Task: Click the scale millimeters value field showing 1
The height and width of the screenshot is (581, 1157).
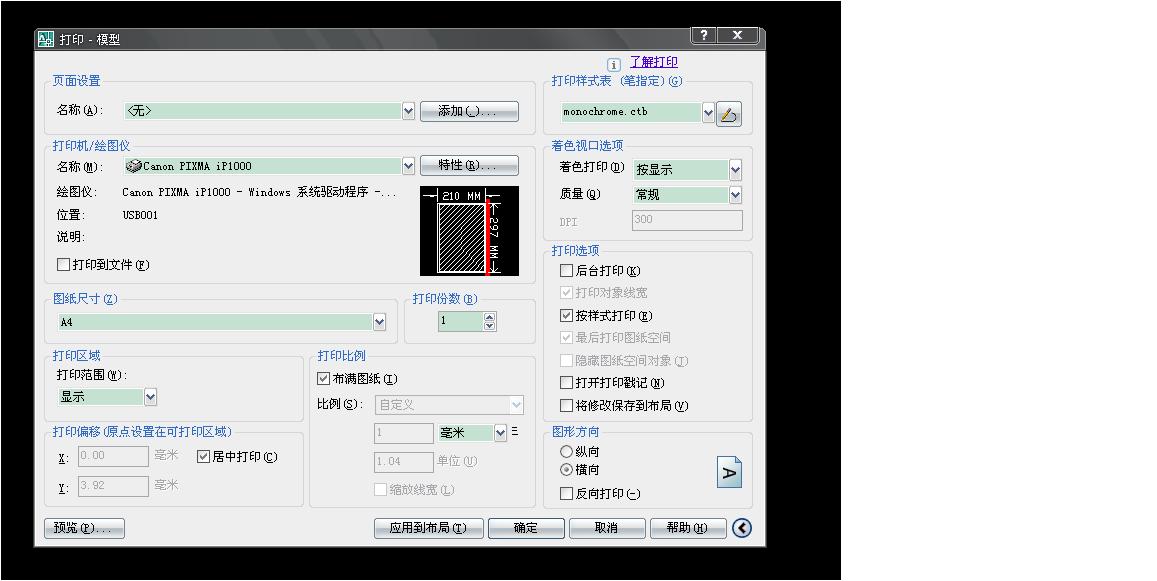Action: (404, 433)
